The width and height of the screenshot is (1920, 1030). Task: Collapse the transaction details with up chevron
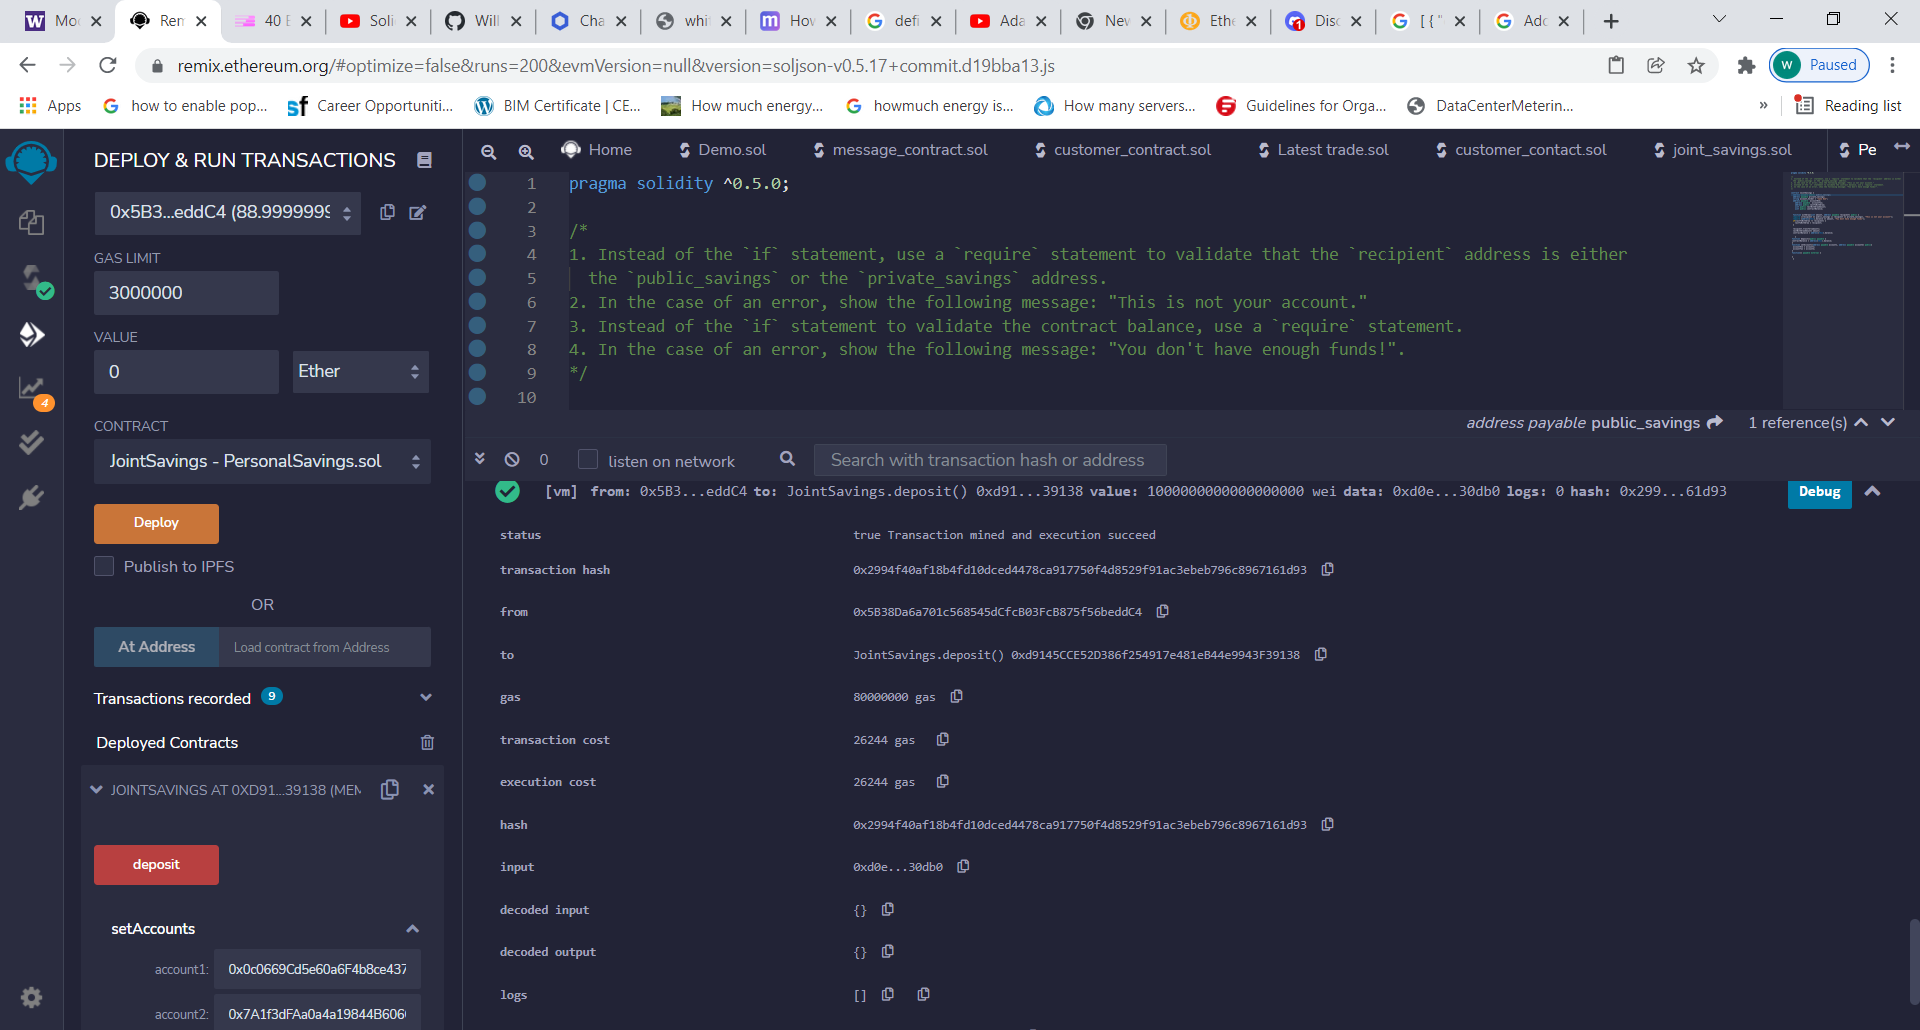pyautogui.click(x=1873, y=491)
